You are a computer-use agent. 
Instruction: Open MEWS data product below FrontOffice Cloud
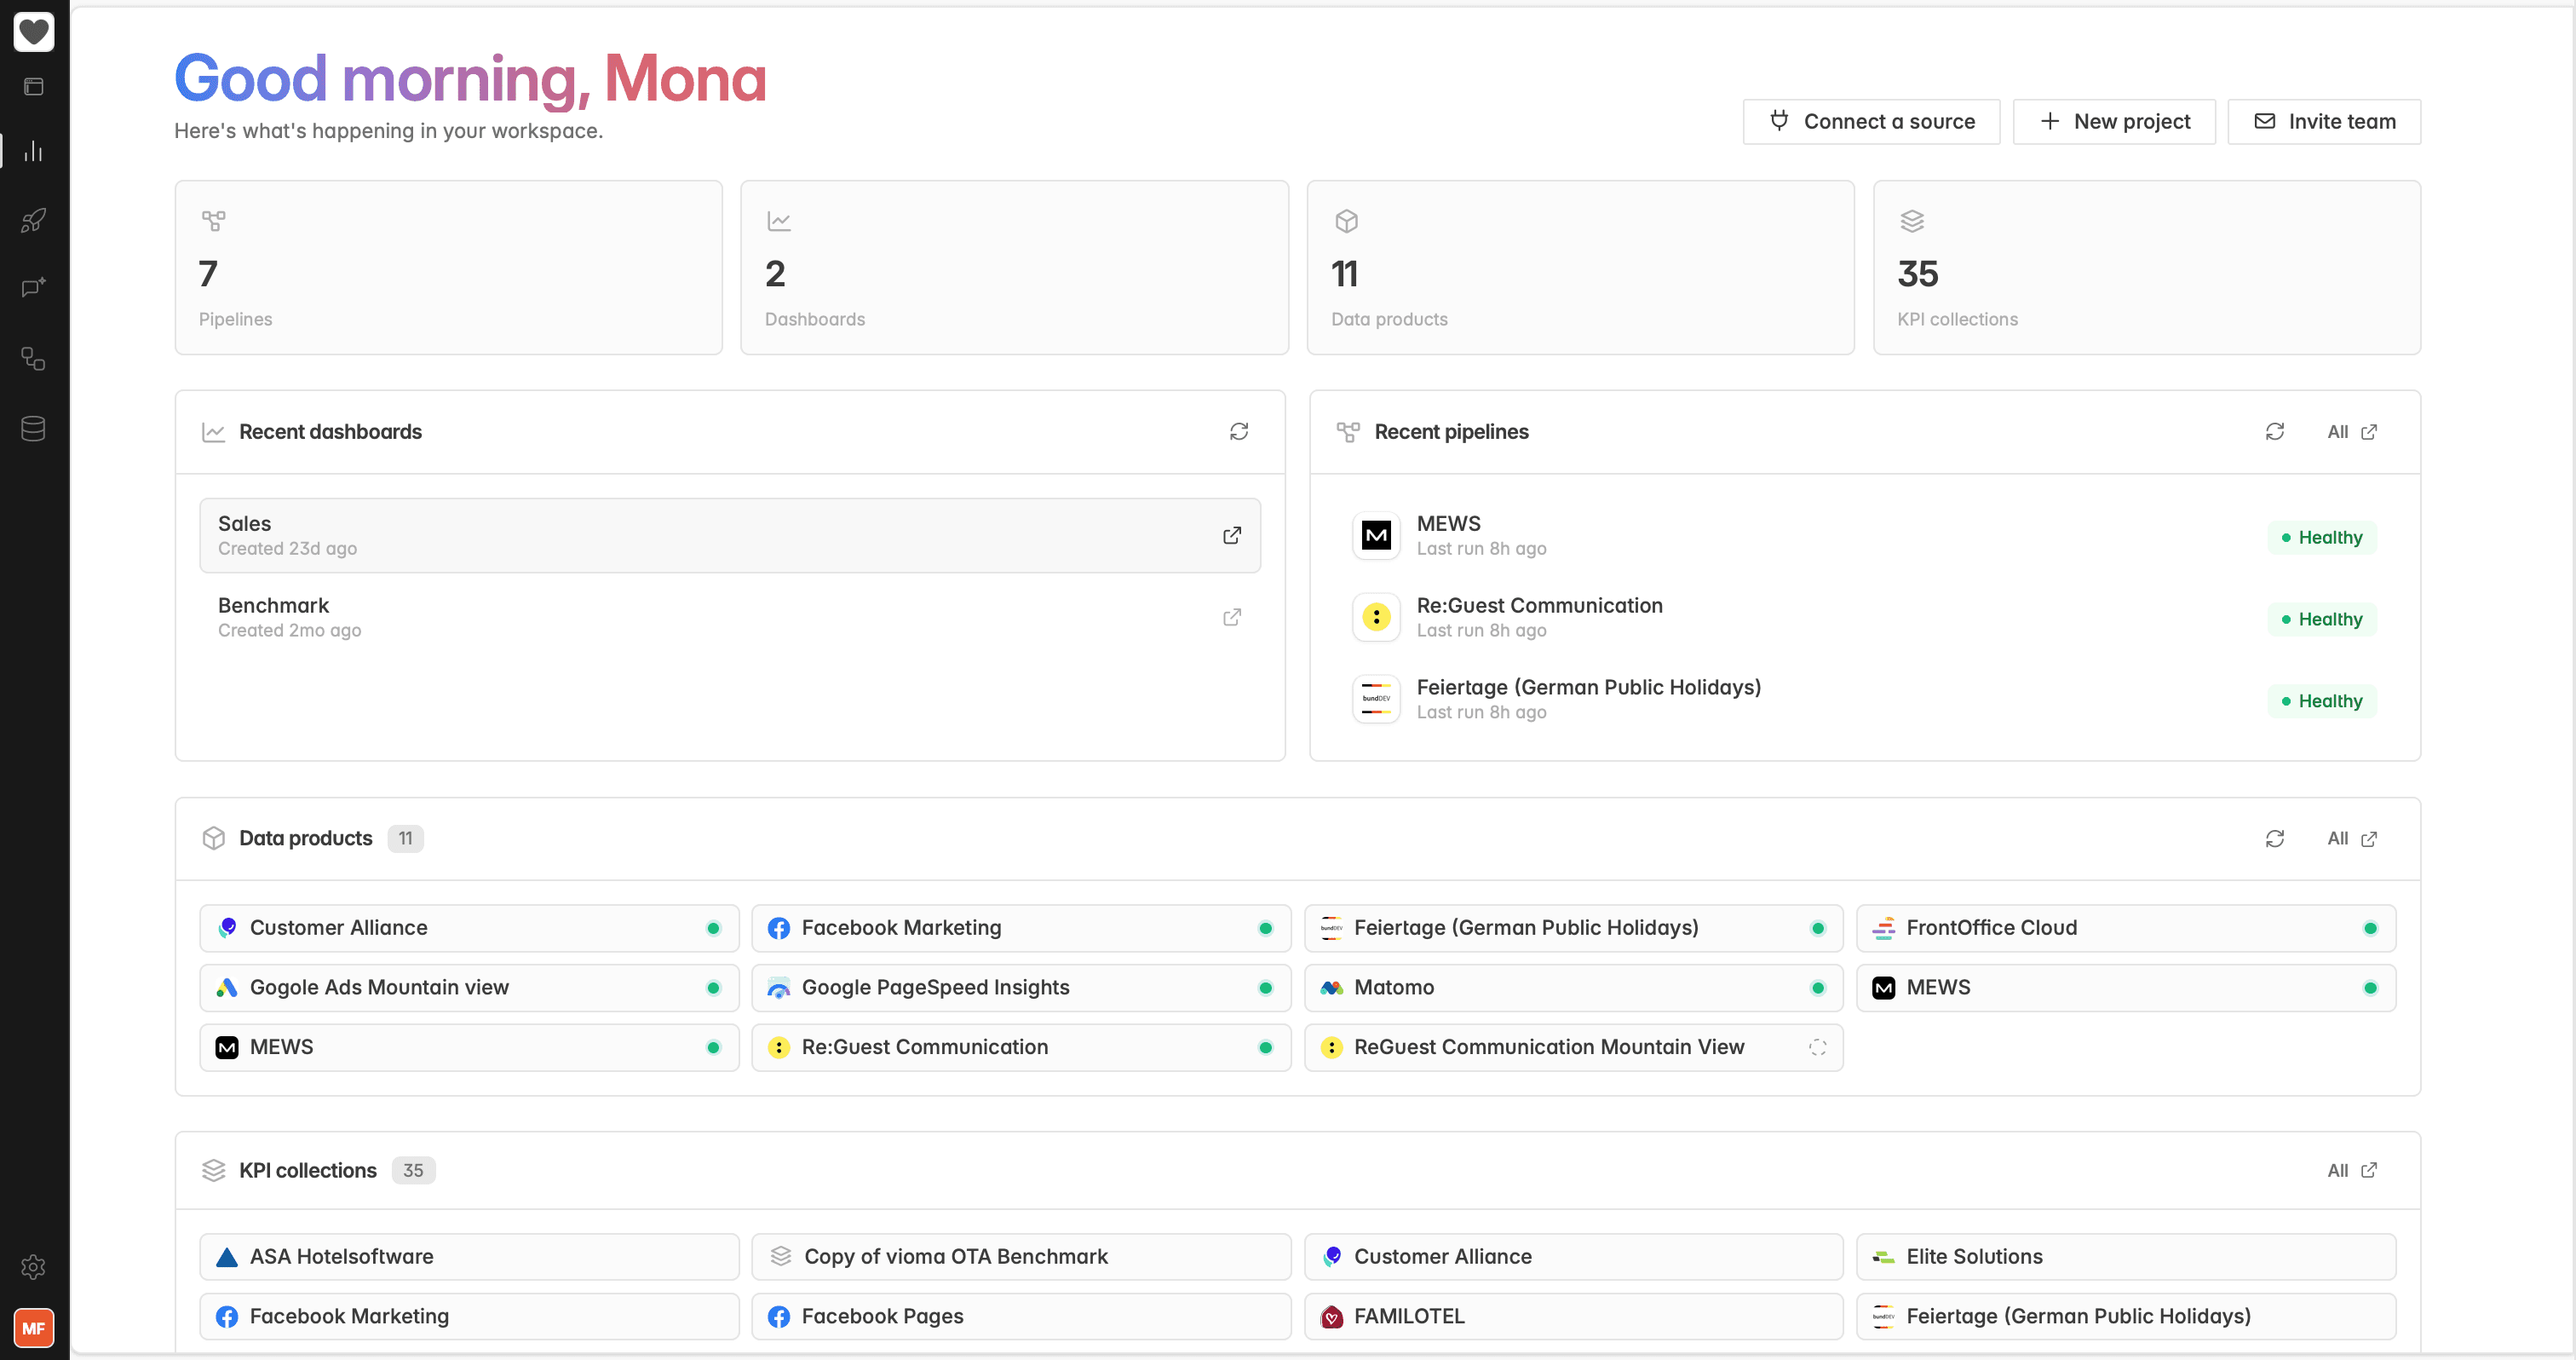pyautogui.click(x=2126, y=988)
